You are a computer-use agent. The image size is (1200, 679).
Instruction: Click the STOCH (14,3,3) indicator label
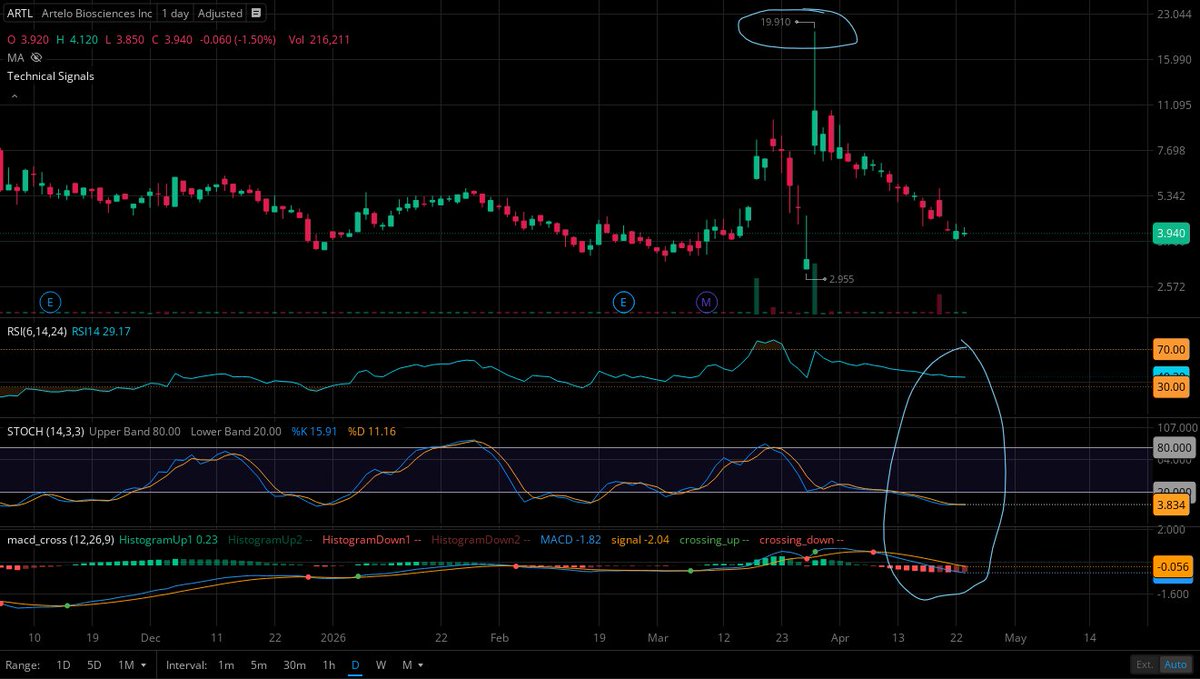click(x=46, y=431)
